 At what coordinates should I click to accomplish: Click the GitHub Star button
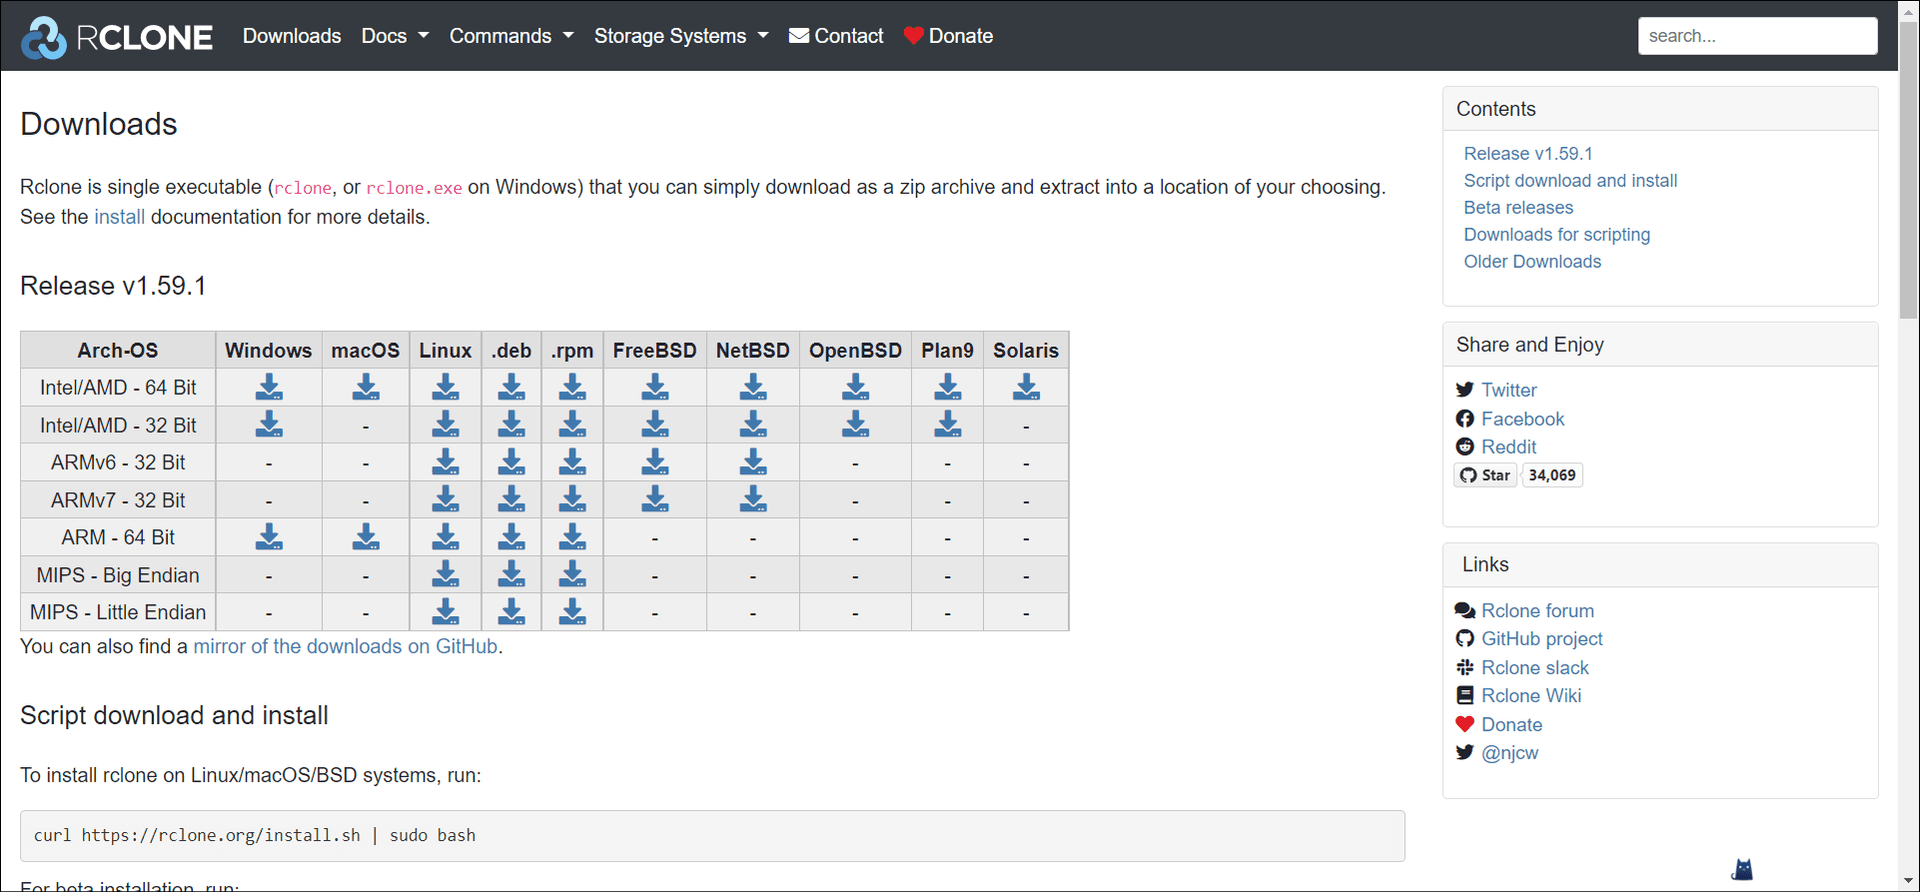(x=1485, y=475)
